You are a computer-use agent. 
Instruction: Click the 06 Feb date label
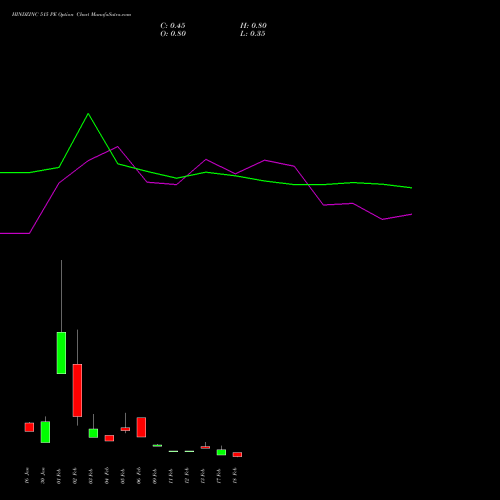point(139,476)
